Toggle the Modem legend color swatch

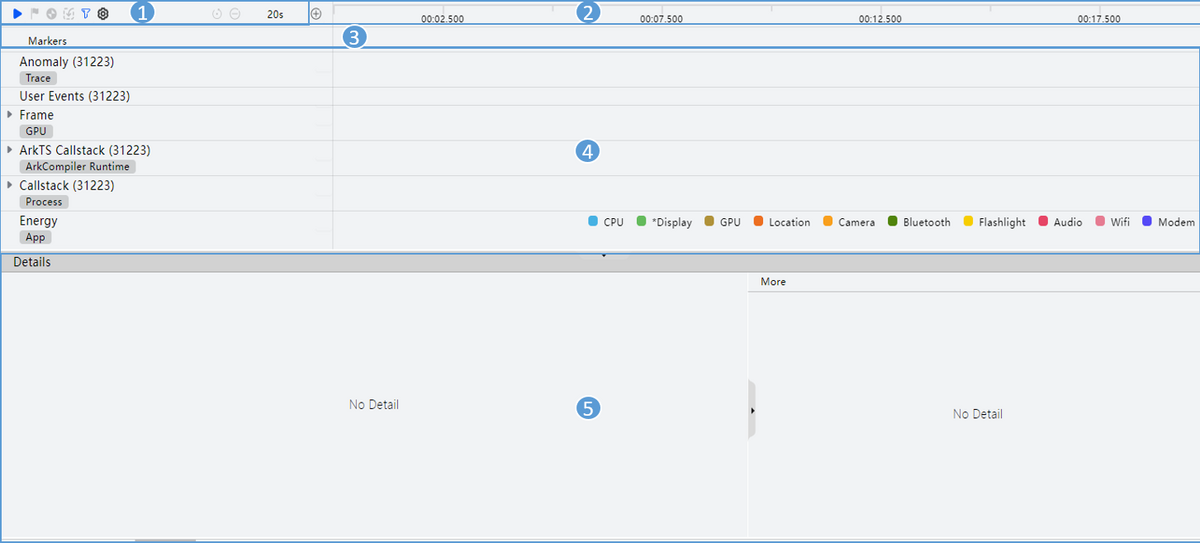1147,222
